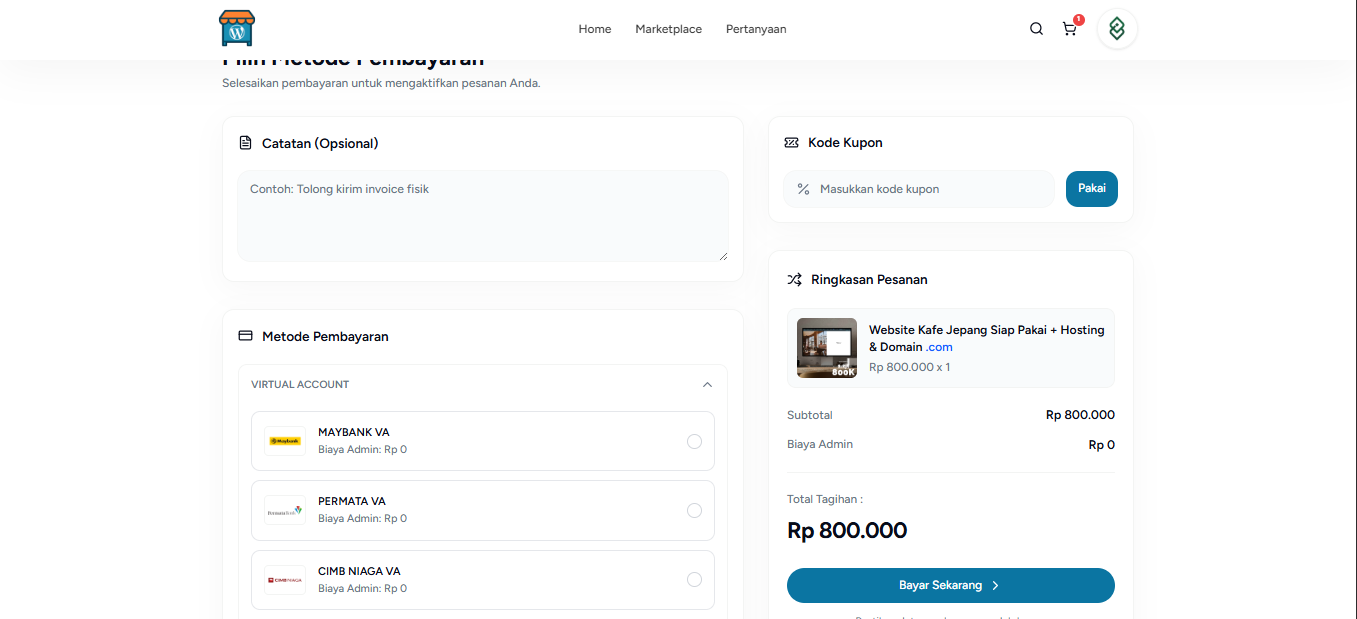Select the Permata VA radio button
Image resolution: width=1357 pixels, height=619 pixels.
coord(694,511)
